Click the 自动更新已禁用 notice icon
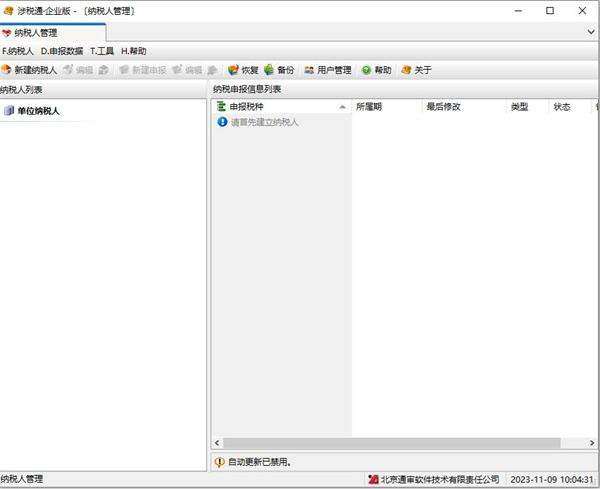The image size is (600, 489). [219, 462]
